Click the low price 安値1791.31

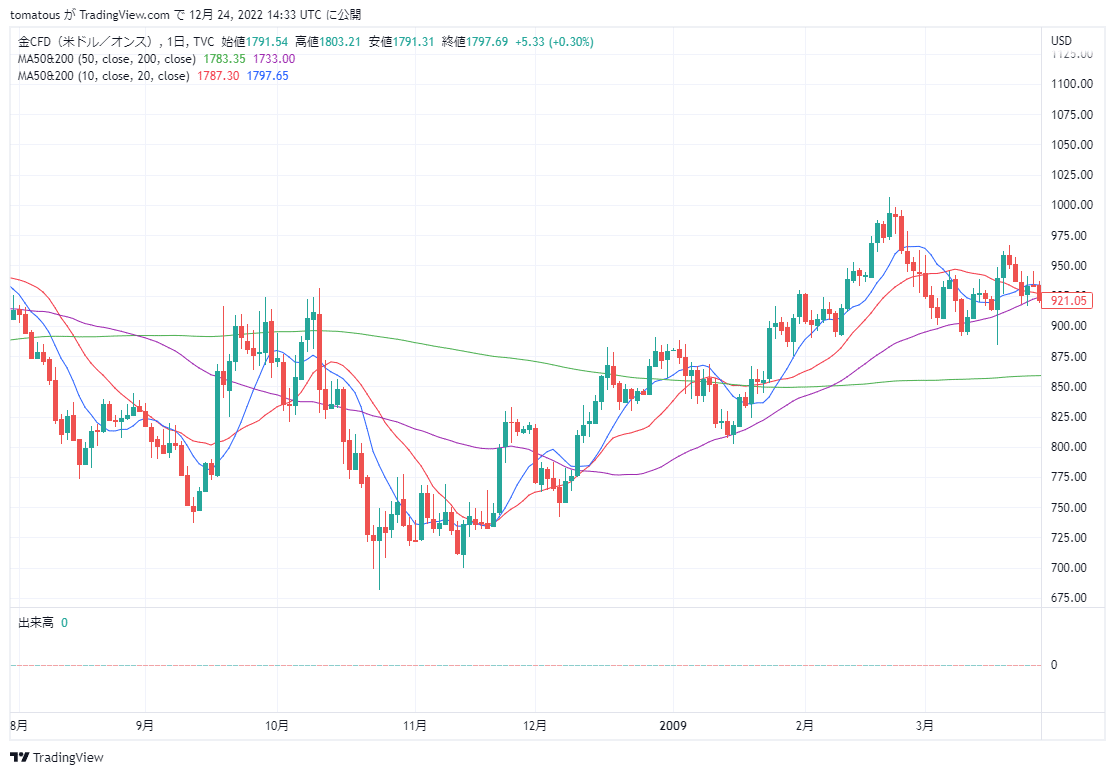click(401, 42)
